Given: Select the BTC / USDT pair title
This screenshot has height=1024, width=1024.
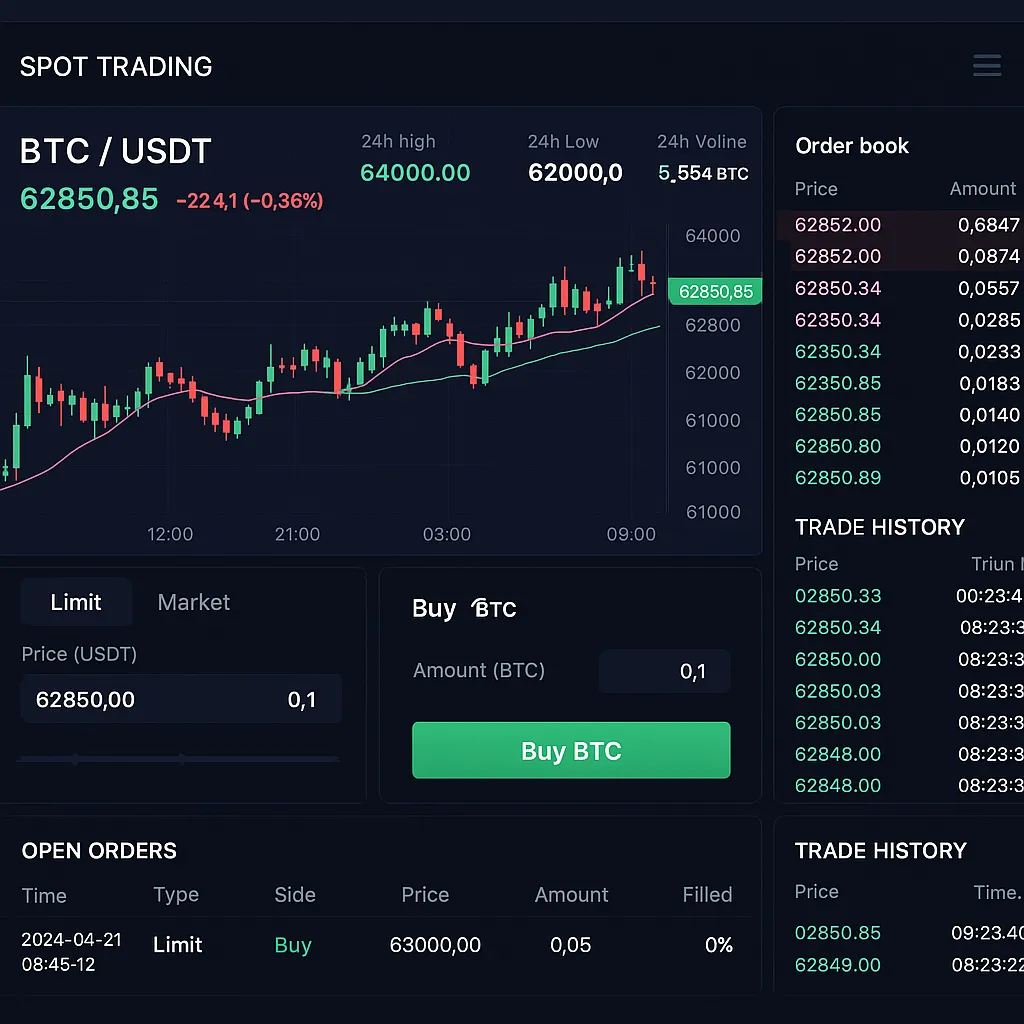Looking at the screenshot, I should pos(116,151).
